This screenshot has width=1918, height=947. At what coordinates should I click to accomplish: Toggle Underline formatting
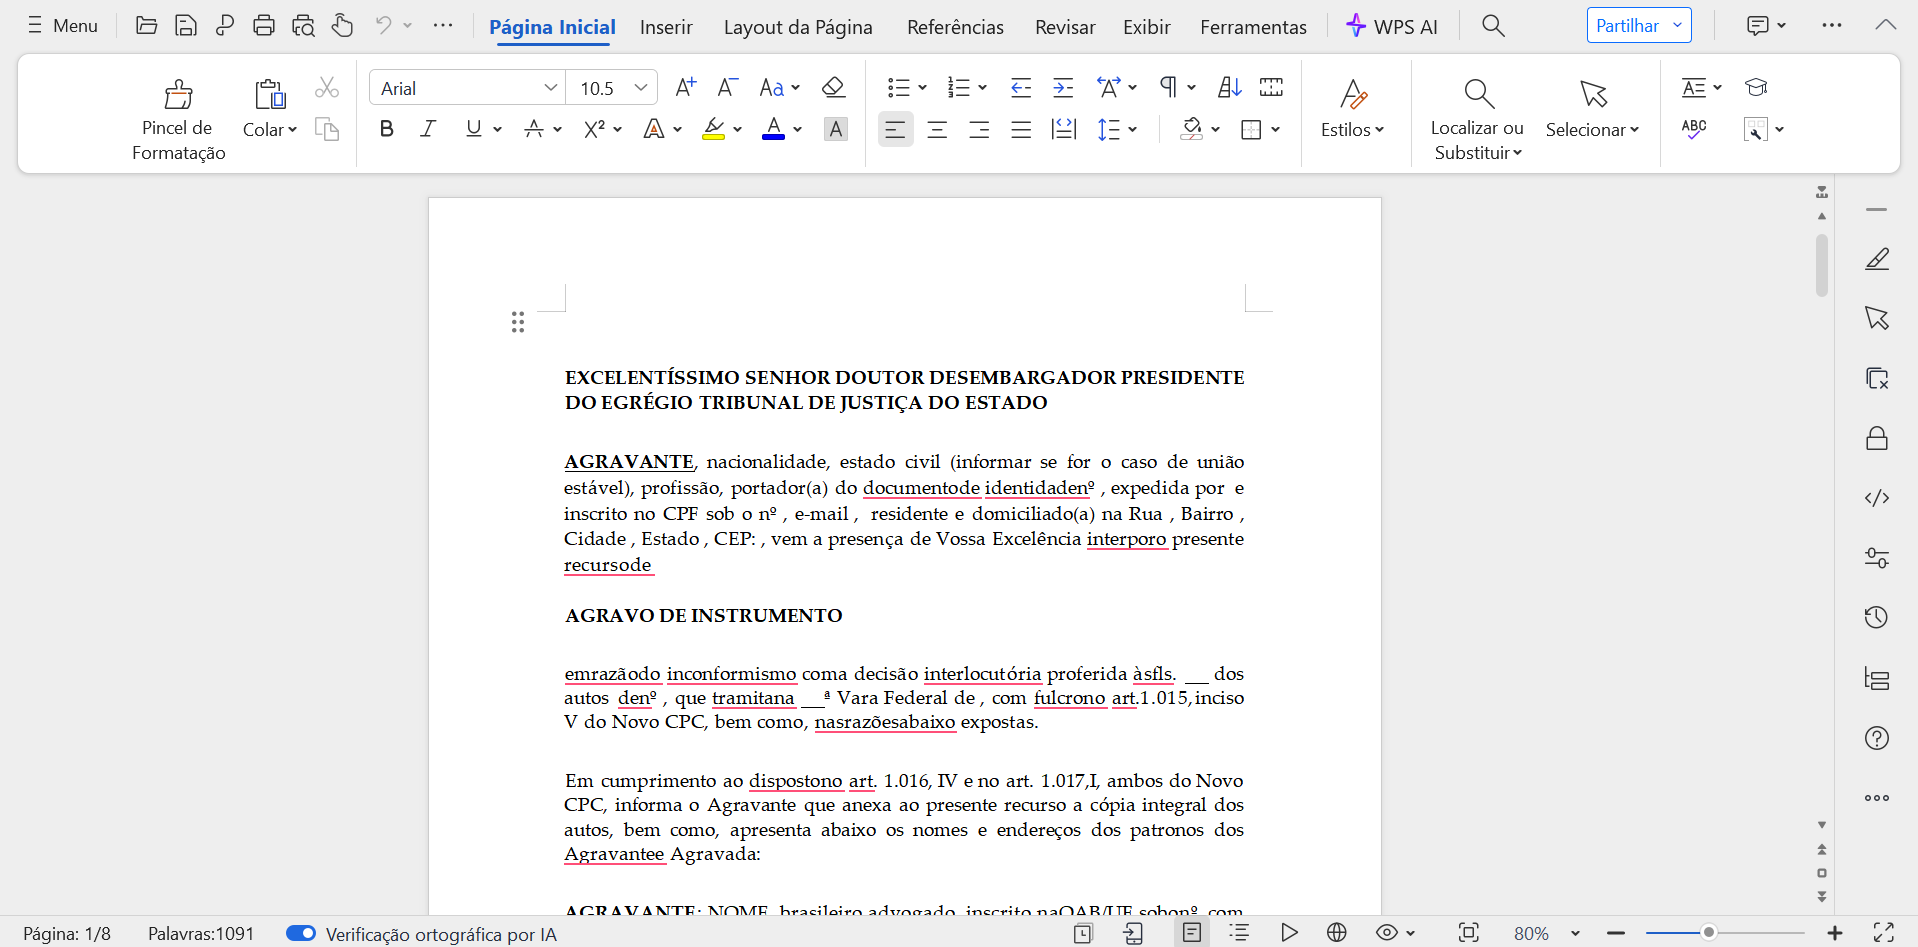click(473, 129)
